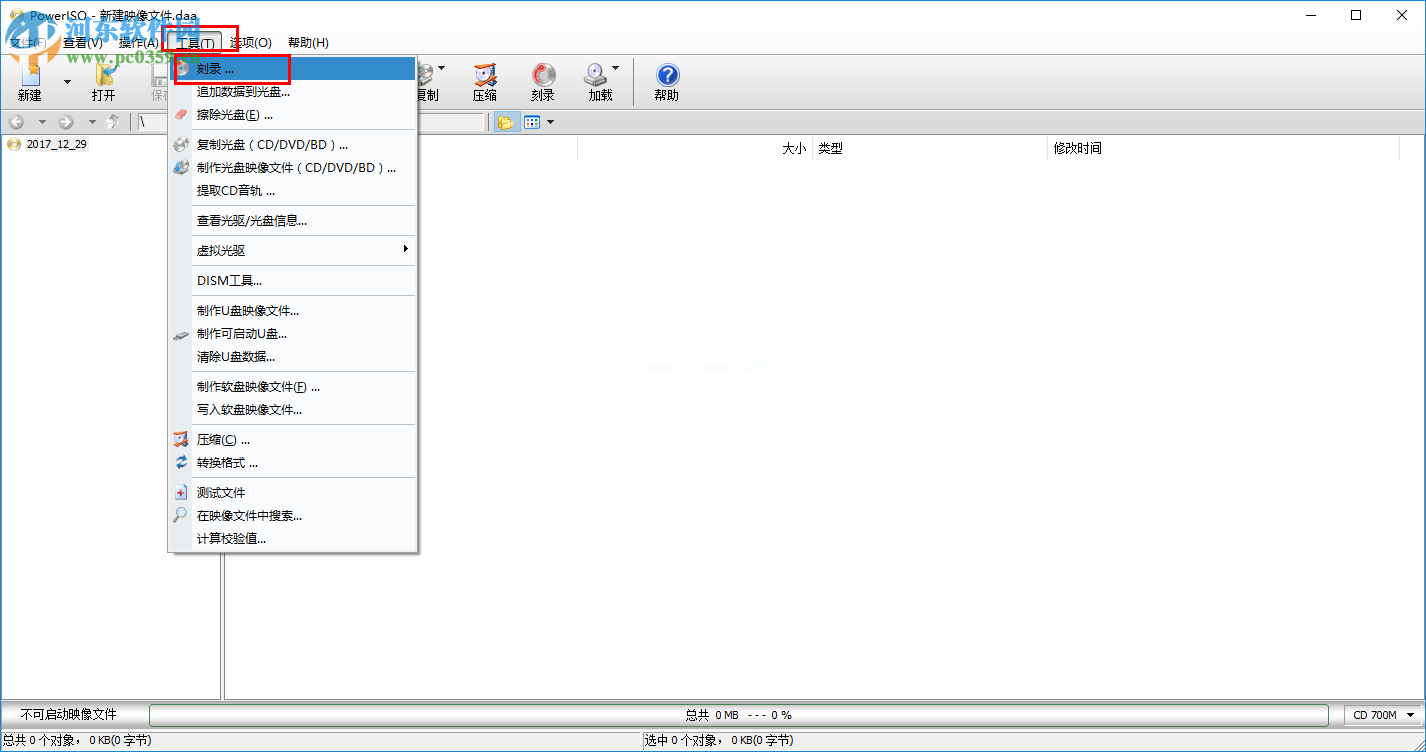Open the forward history dropdown arrow

click(92, 122)
